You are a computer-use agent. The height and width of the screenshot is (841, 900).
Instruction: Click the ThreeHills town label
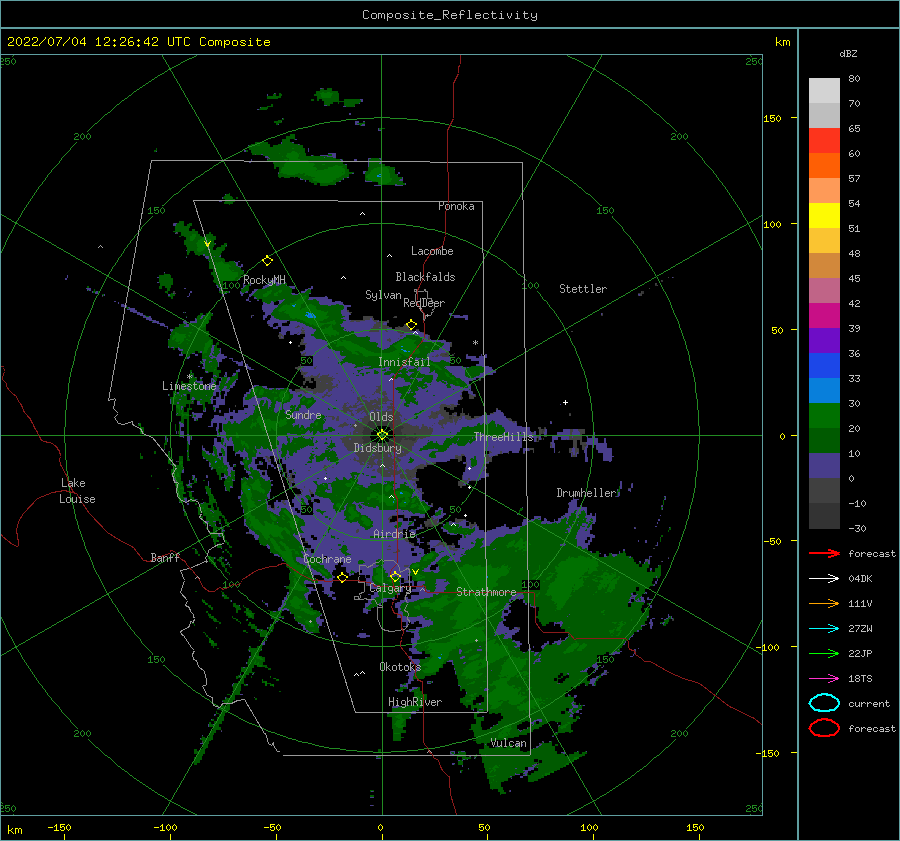point(503,437)
